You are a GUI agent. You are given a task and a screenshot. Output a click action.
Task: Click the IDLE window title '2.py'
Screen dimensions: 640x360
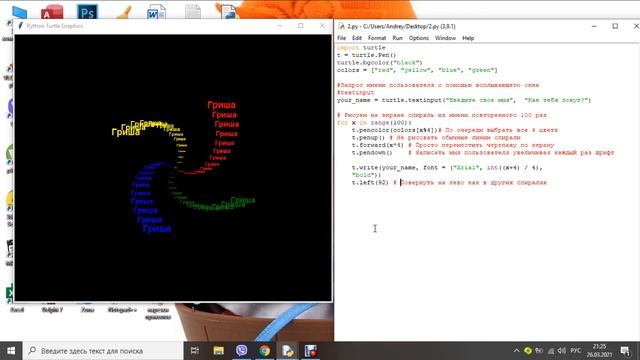pyautogui.click(x=401, y=26)
